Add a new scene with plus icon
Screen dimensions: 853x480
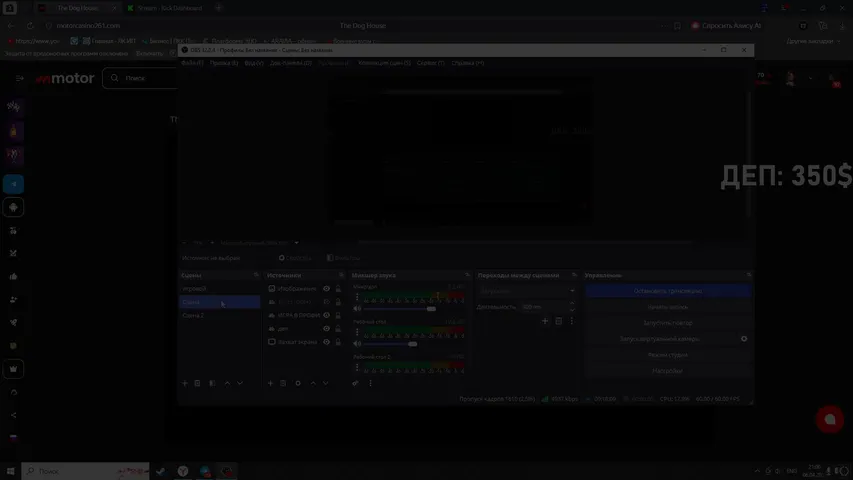[x=185, y=383]
